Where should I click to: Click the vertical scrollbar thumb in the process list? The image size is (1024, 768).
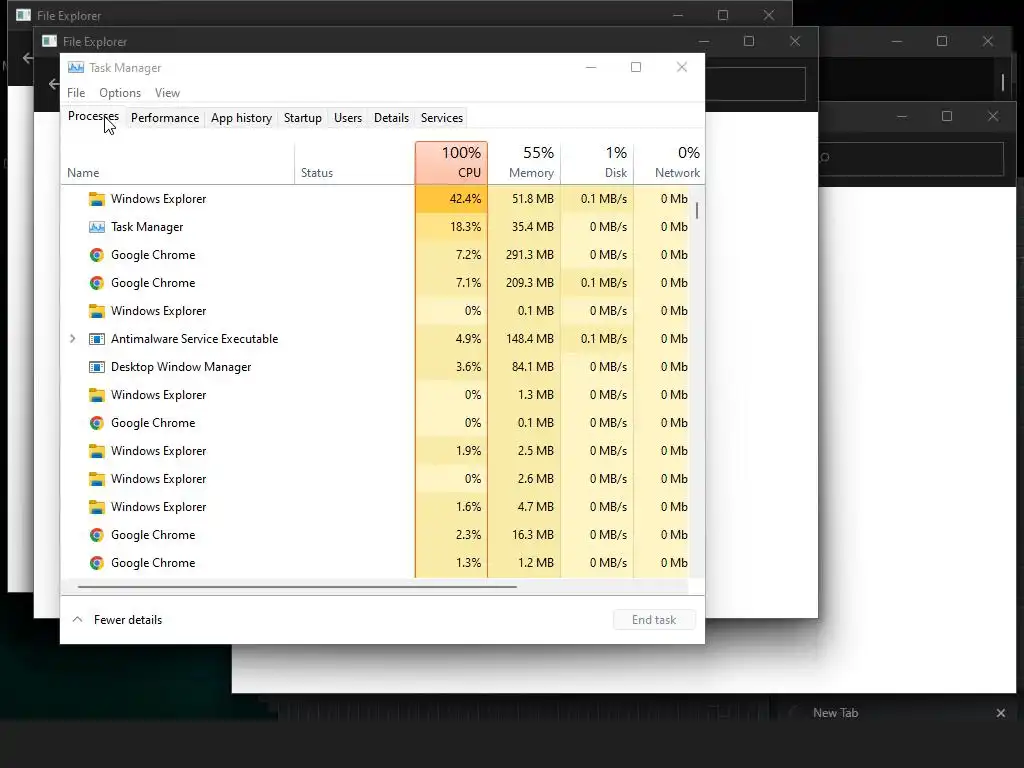pos(697,210)
